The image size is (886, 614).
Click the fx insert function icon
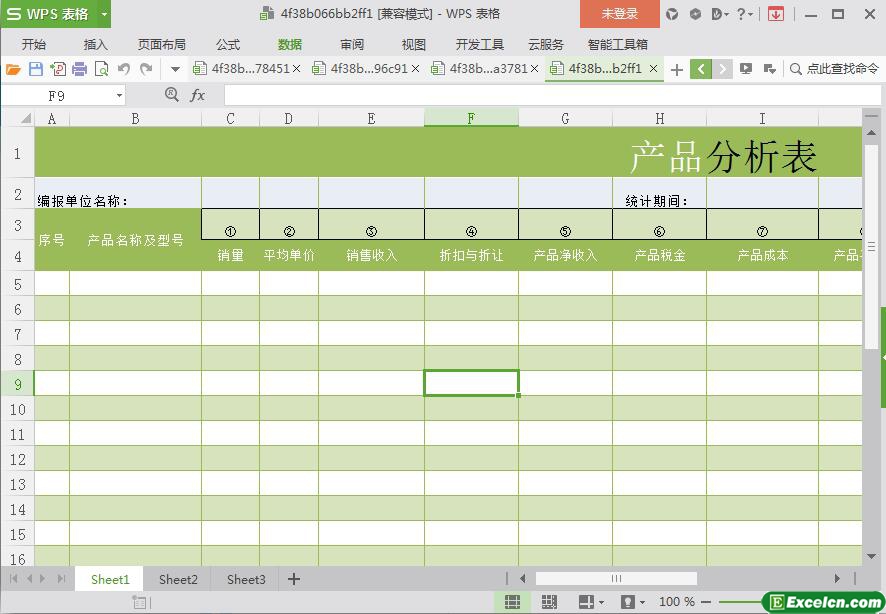pyautogui.click(x=198, y=95)
